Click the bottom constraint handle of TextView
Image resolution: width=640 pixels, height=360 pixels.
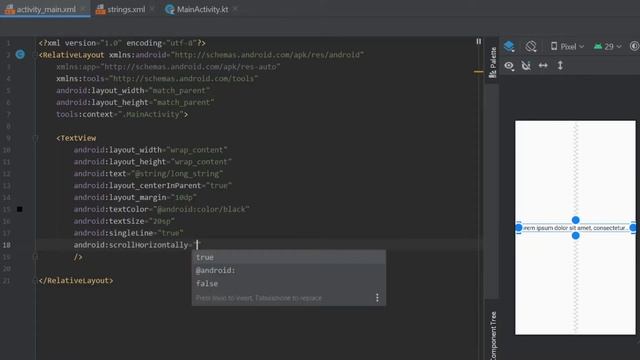pyautogui.click(x=576, y=236)
